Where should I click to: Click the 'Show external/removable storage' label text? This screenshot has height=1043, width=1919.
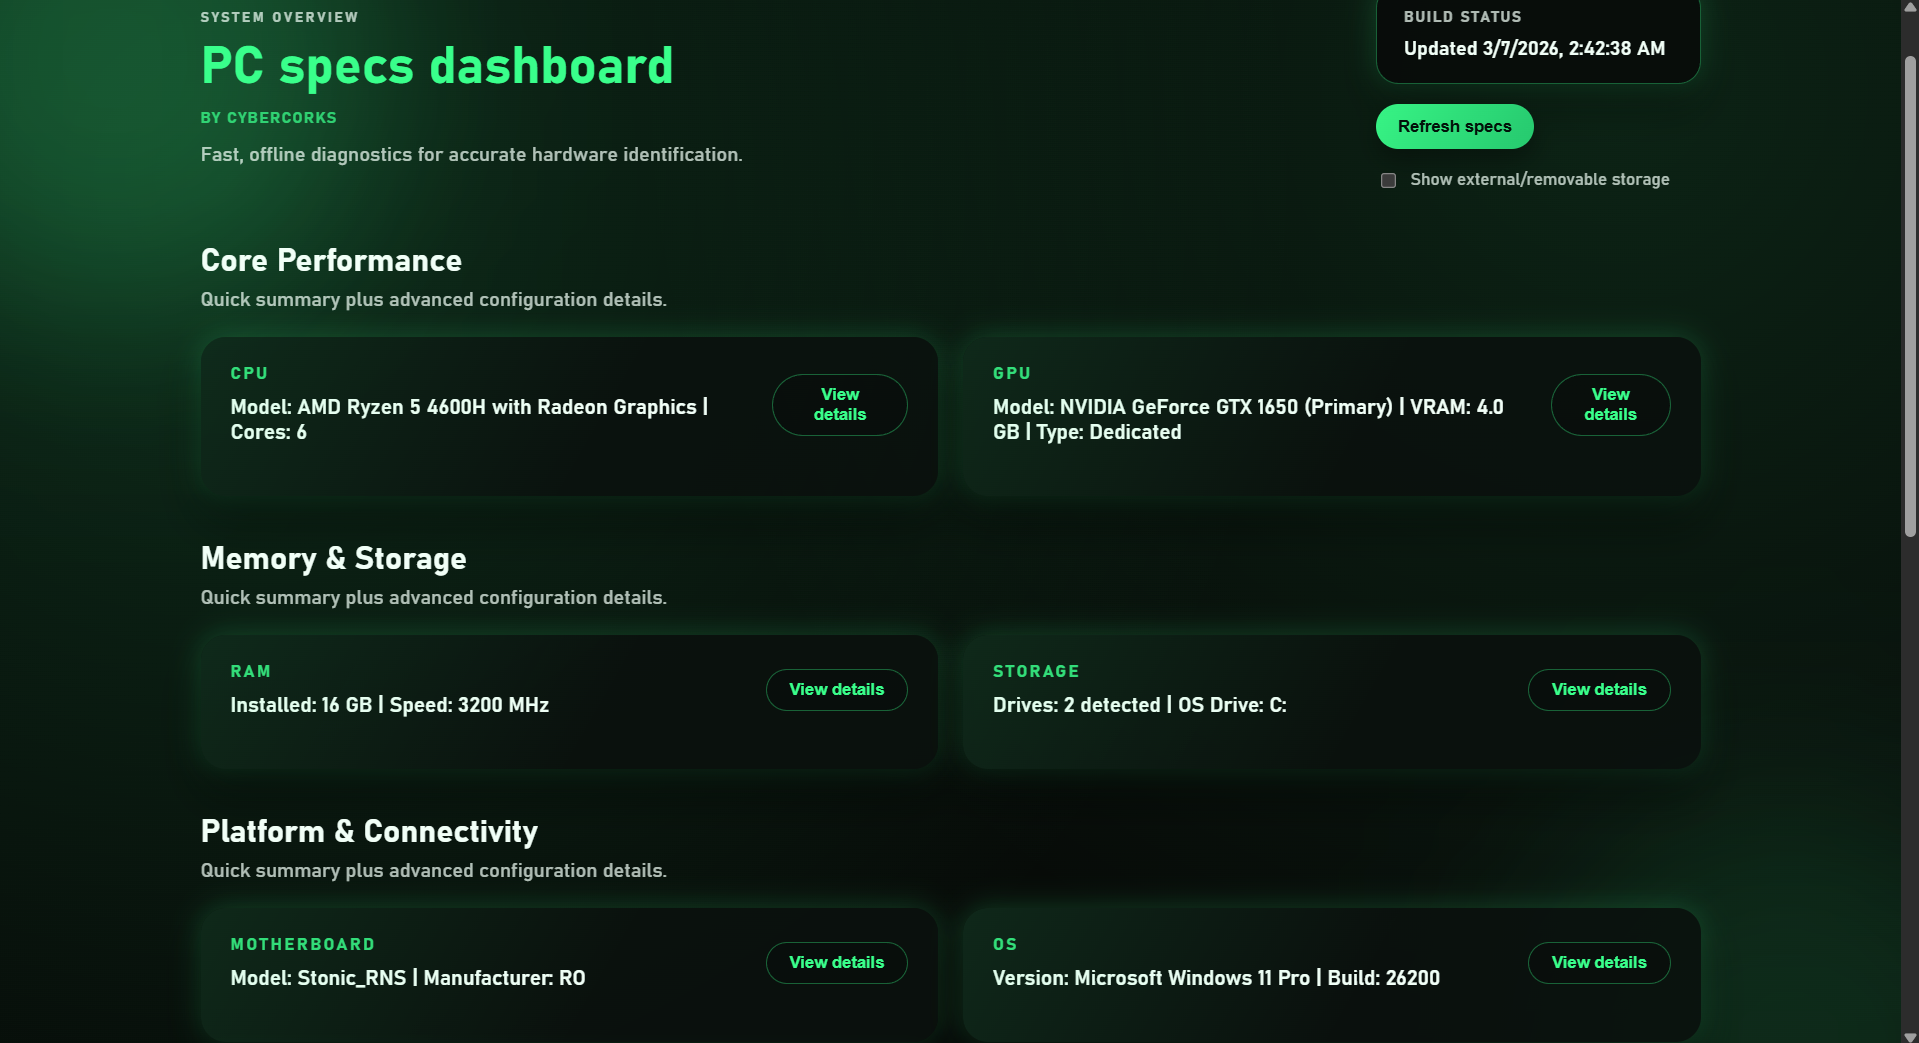(x=1540, y=180)
